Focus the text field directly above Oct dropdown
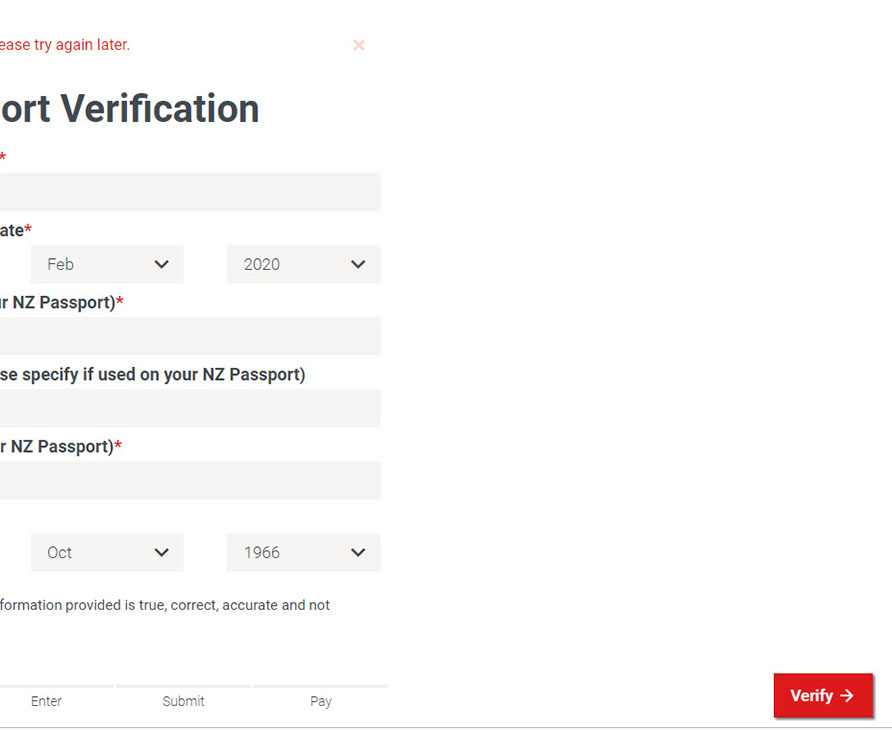Viewport: 892px width, 731px height. pyautogui.click(x=190, y=480)
